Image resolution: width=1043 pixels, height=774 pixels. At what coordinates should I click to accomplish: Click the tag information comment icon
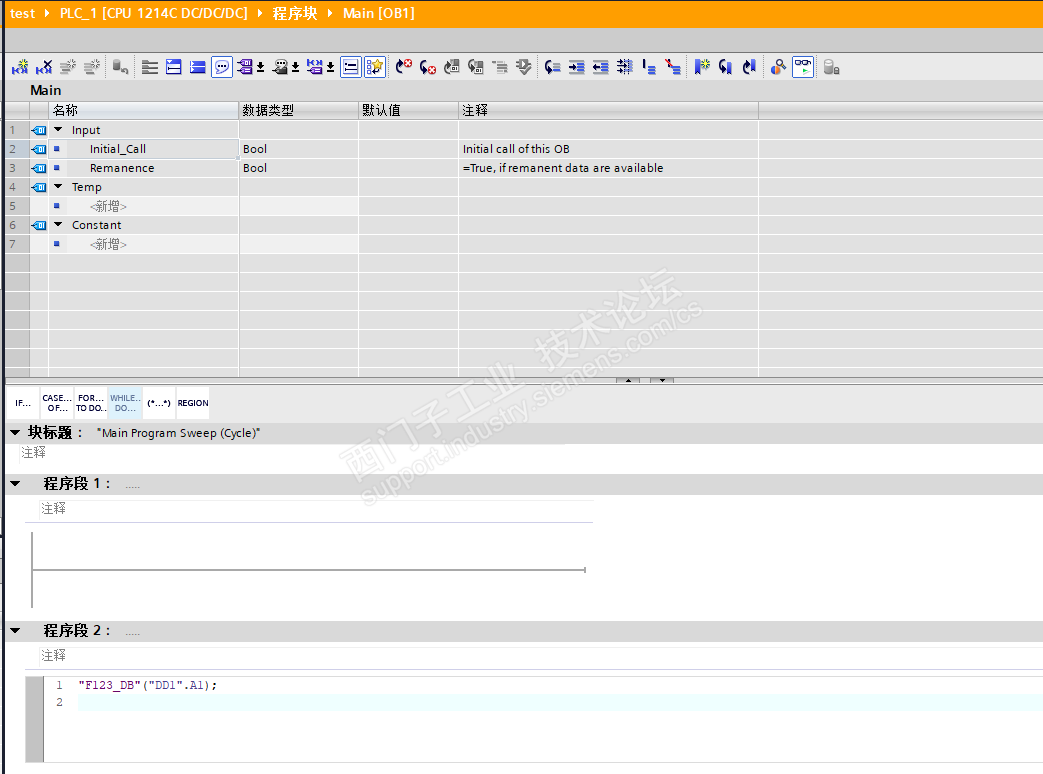(x=280, y=67)
